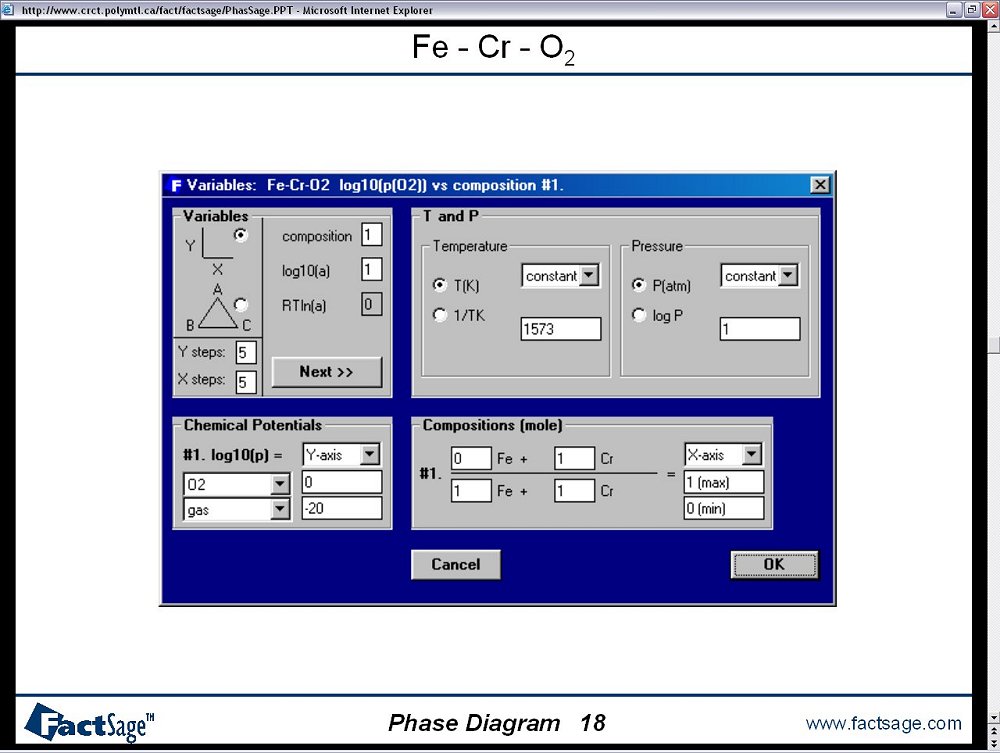Switch pressure to the log P option
1000x753 pixels.
pyautogui.click(x=640, y=315)
